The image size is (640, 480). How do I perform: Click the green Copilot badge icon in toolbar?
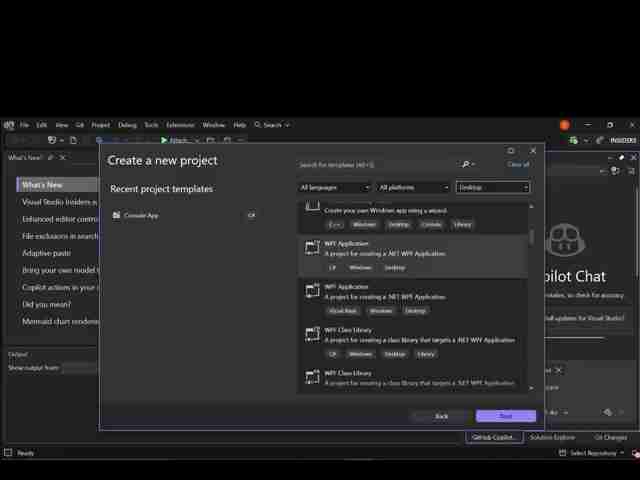click(x=573, y=140)
